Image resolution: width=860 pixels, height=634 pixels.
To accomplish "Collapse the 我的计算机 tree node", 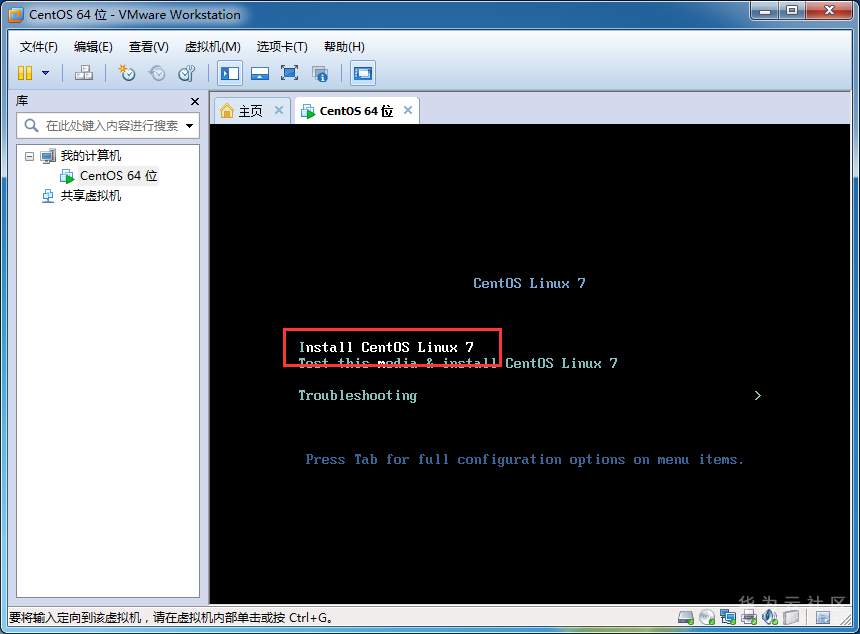I will pyautogui.click(x=30, y=156).
